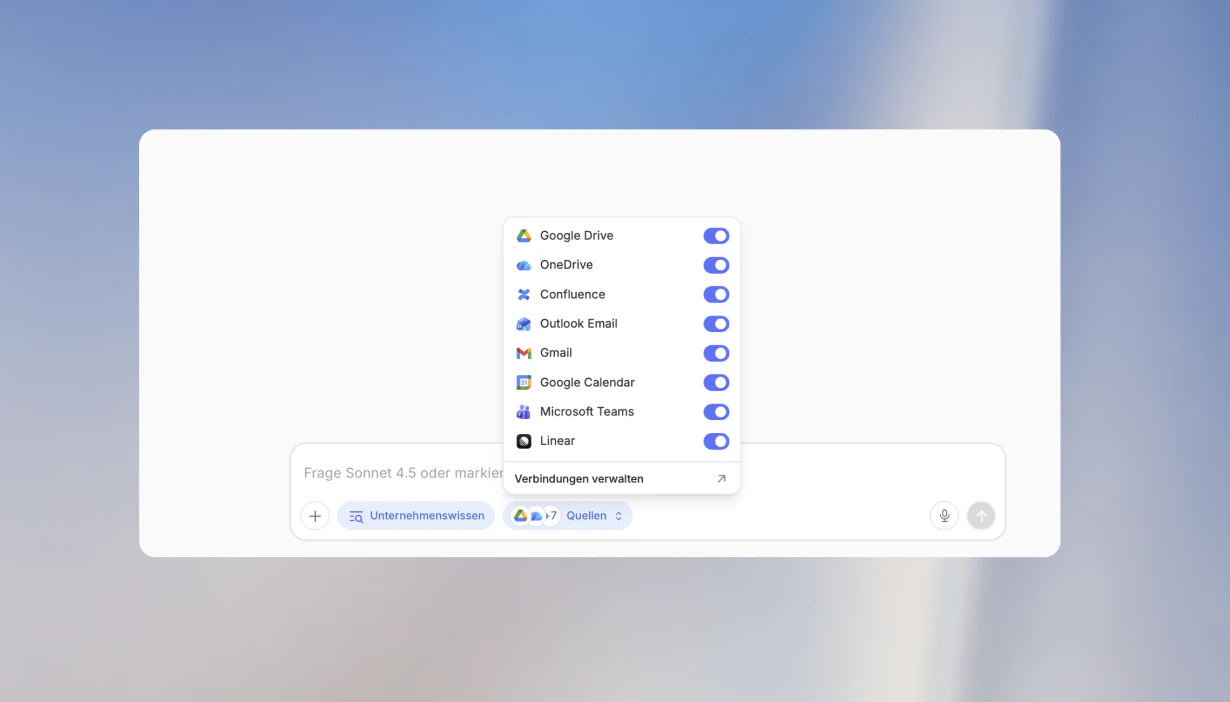Click the Outlook Email icon
Viewport: 1230px width, 702px height.
pyautogui.click(x=523, y=324)
